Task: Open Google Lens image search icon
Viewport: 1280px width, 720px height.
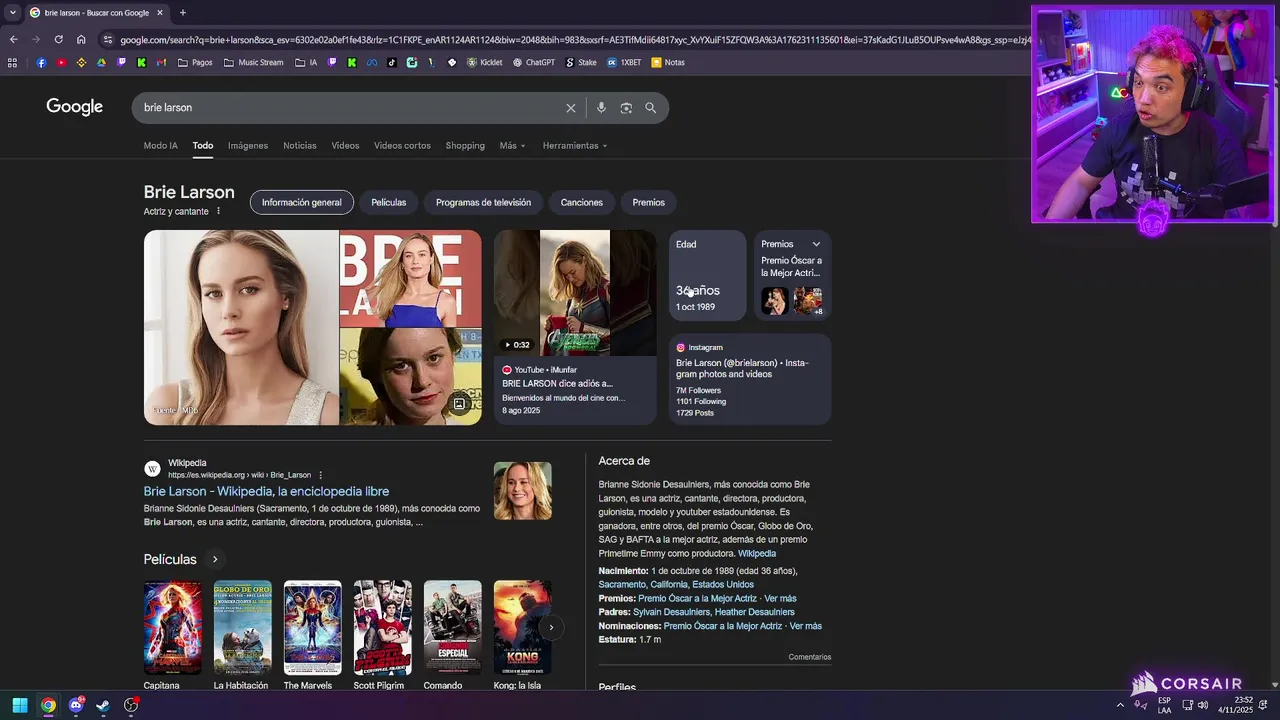Action: click(x=626, y=108)
